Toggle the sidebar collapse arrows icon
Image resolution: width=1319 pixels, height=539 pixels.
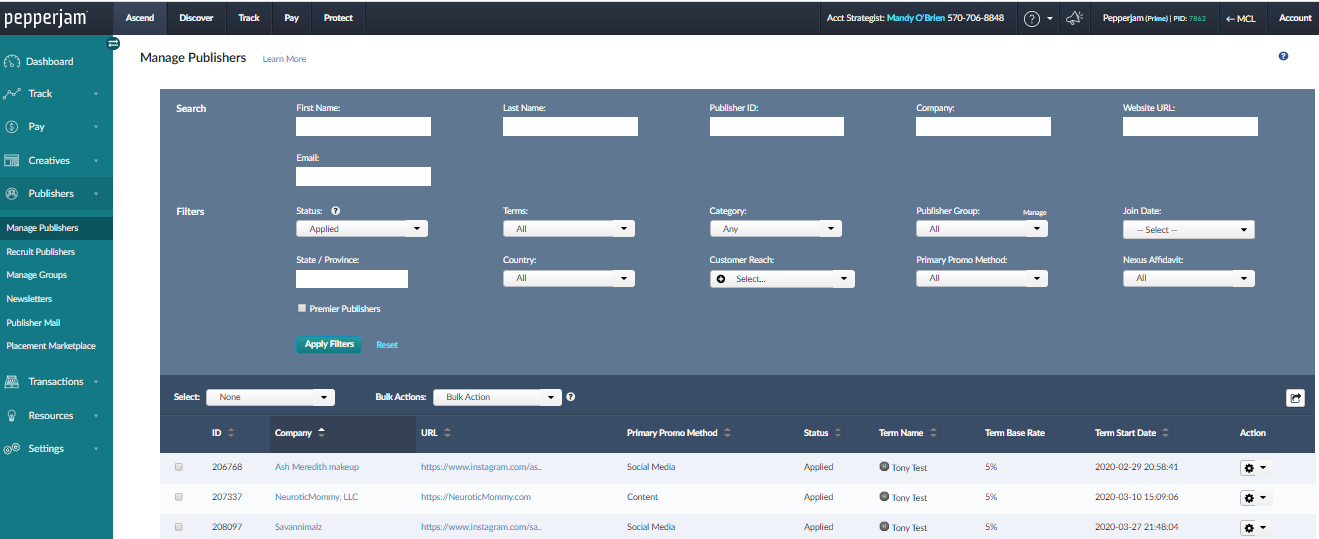[x=113, y=42]
